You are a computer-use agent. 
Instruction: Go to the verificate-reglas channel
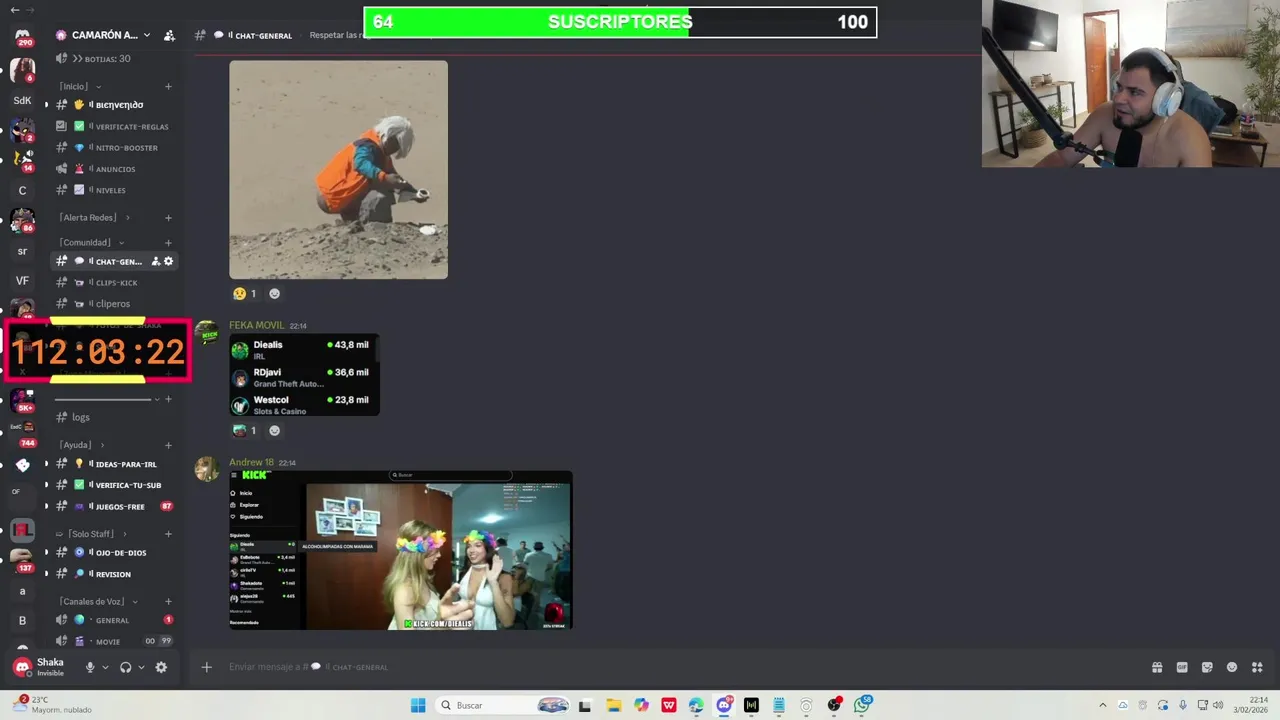coord(115,127)
